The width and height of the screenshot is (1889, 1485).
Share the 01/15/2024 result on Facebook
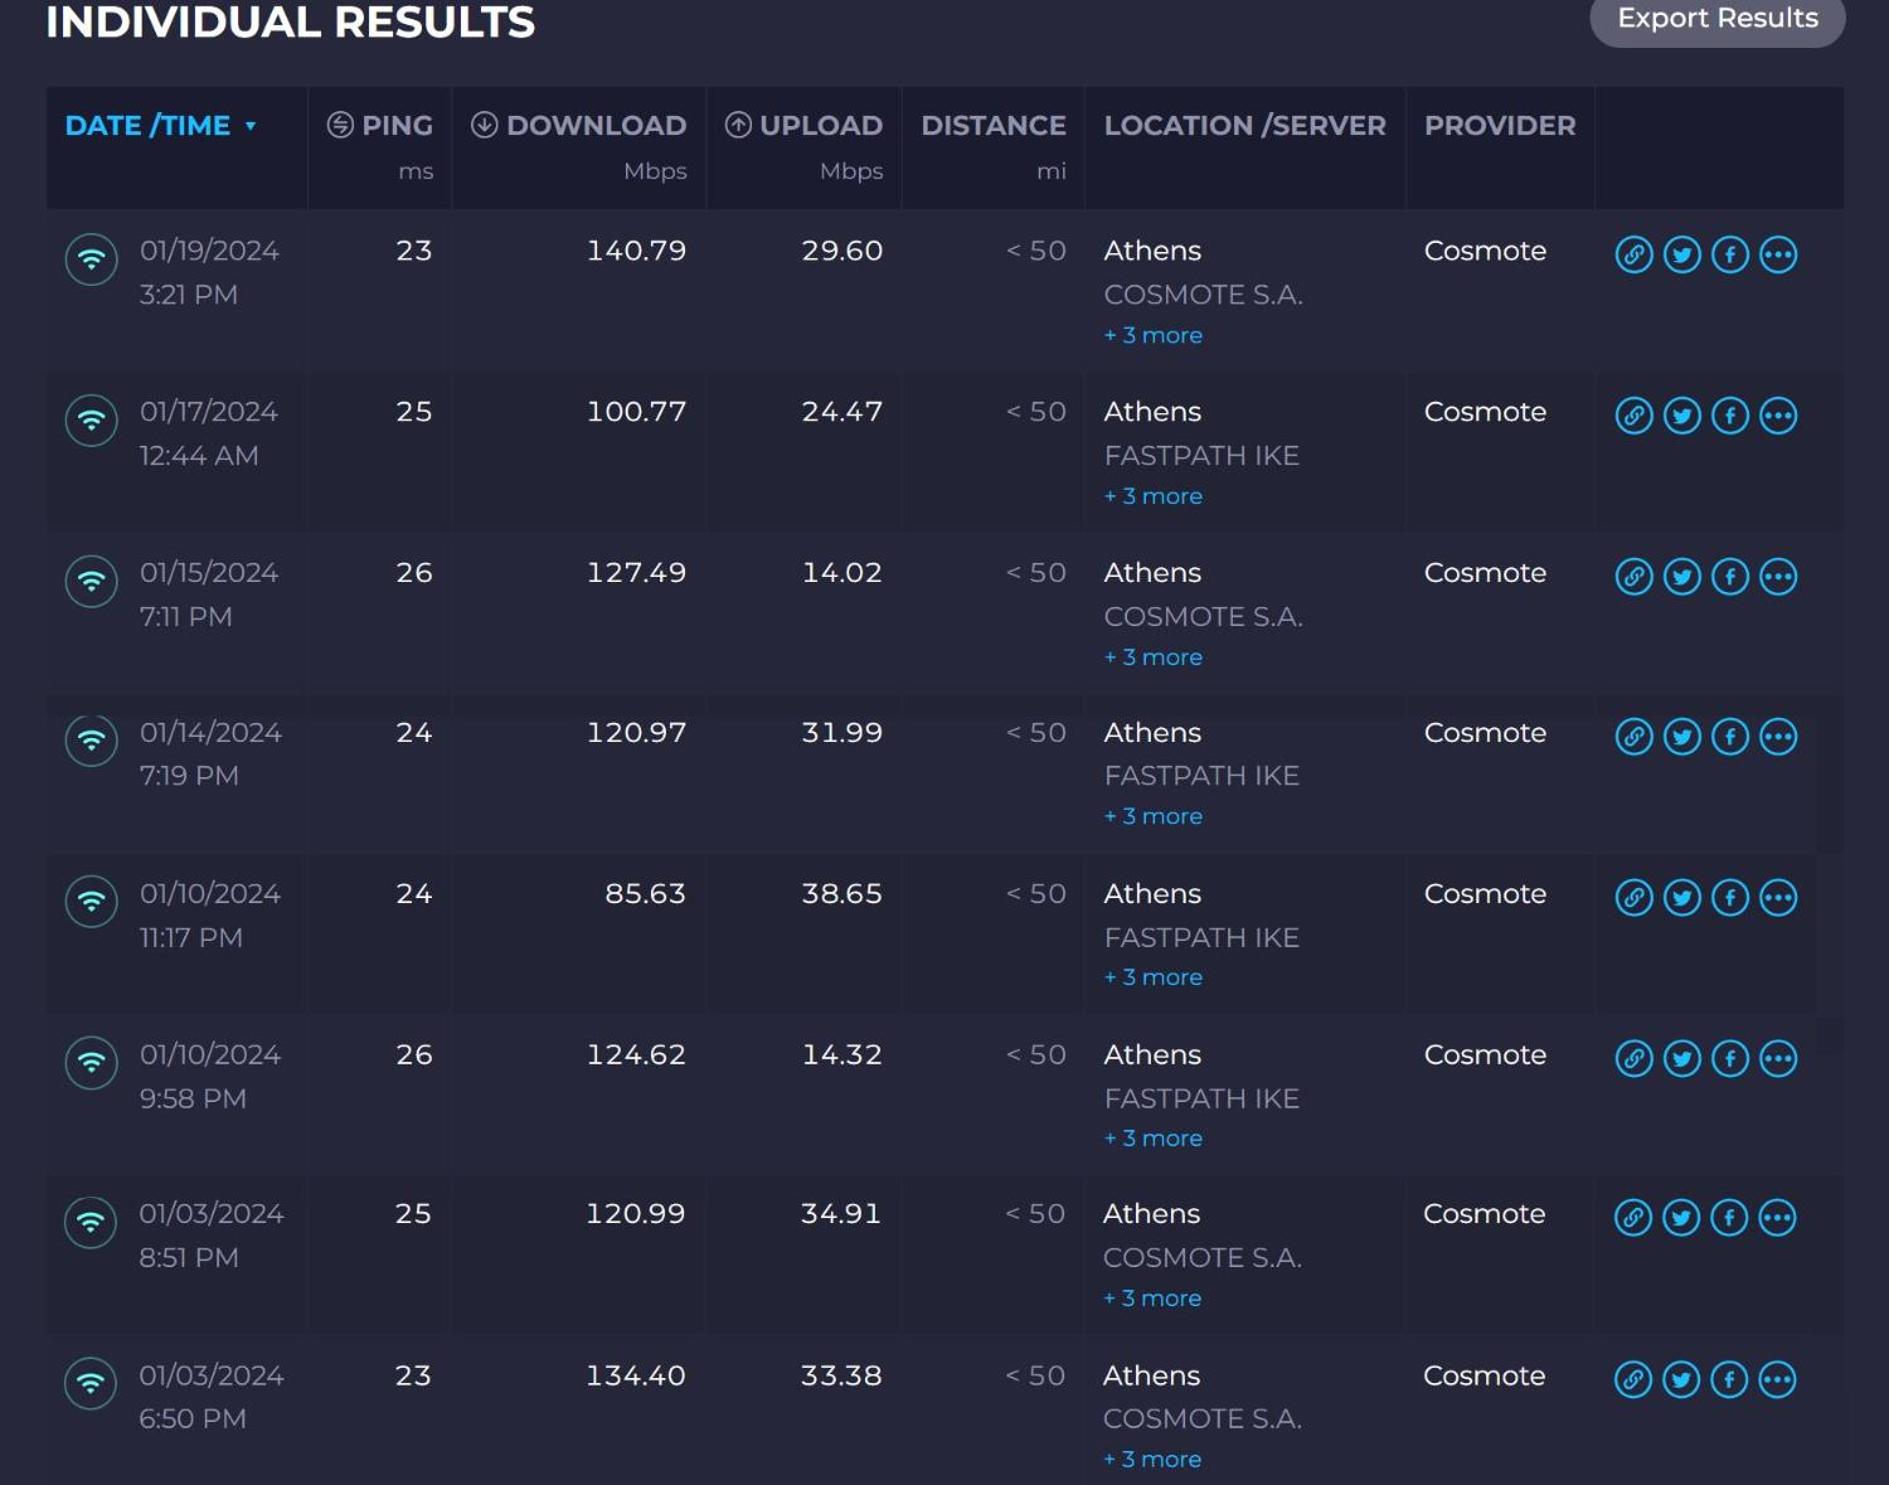(1729, 576)
